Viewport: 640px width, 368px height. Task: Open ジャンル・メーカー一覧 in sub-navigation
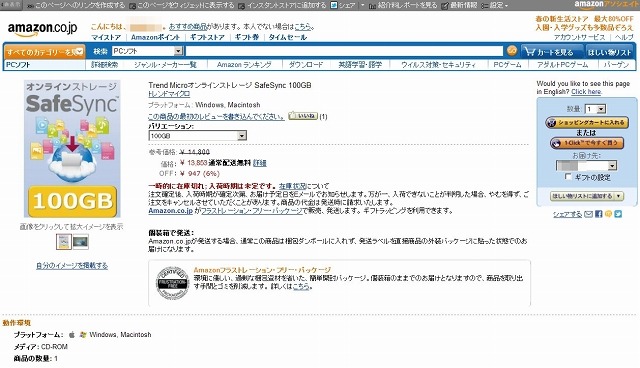point(165,65)
